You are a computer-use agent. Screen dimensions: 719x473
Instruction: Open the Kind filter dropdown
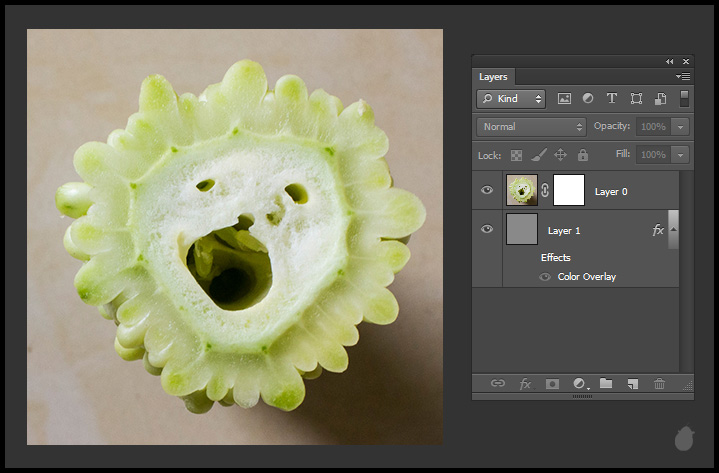[x=511, y=99]
